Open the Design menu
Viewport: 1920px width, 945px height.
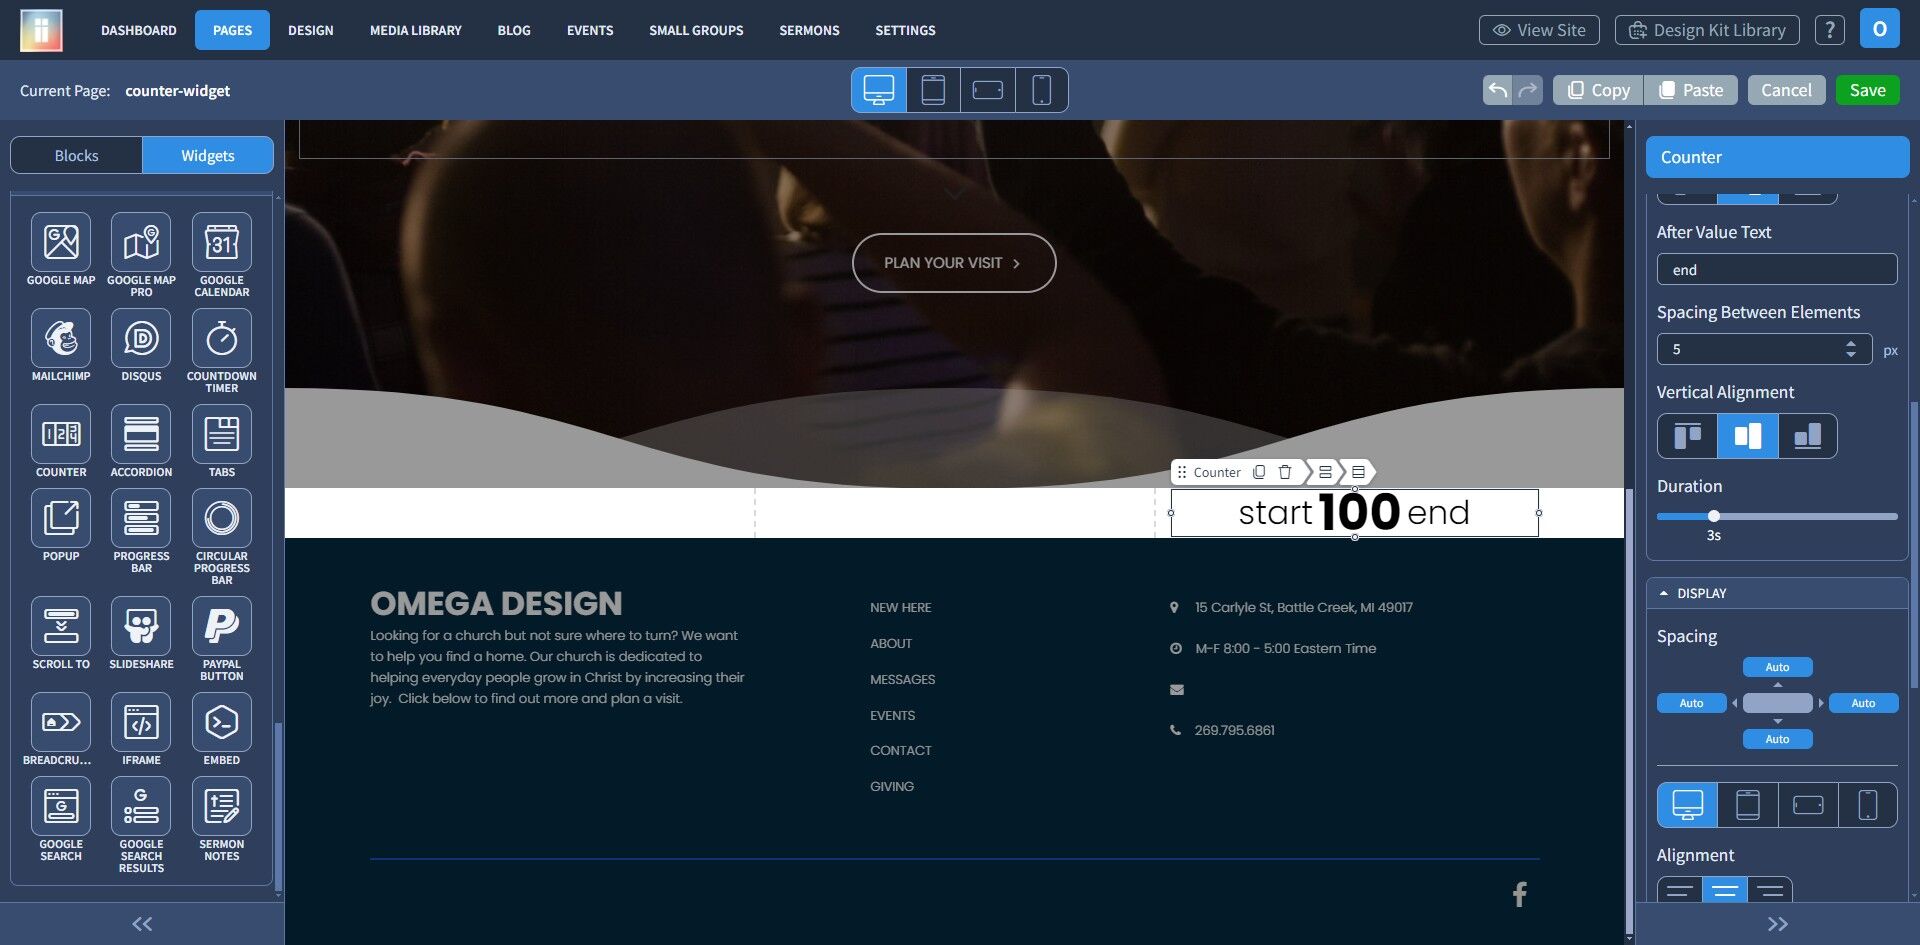pyautogui.click(x=311, y=30)
